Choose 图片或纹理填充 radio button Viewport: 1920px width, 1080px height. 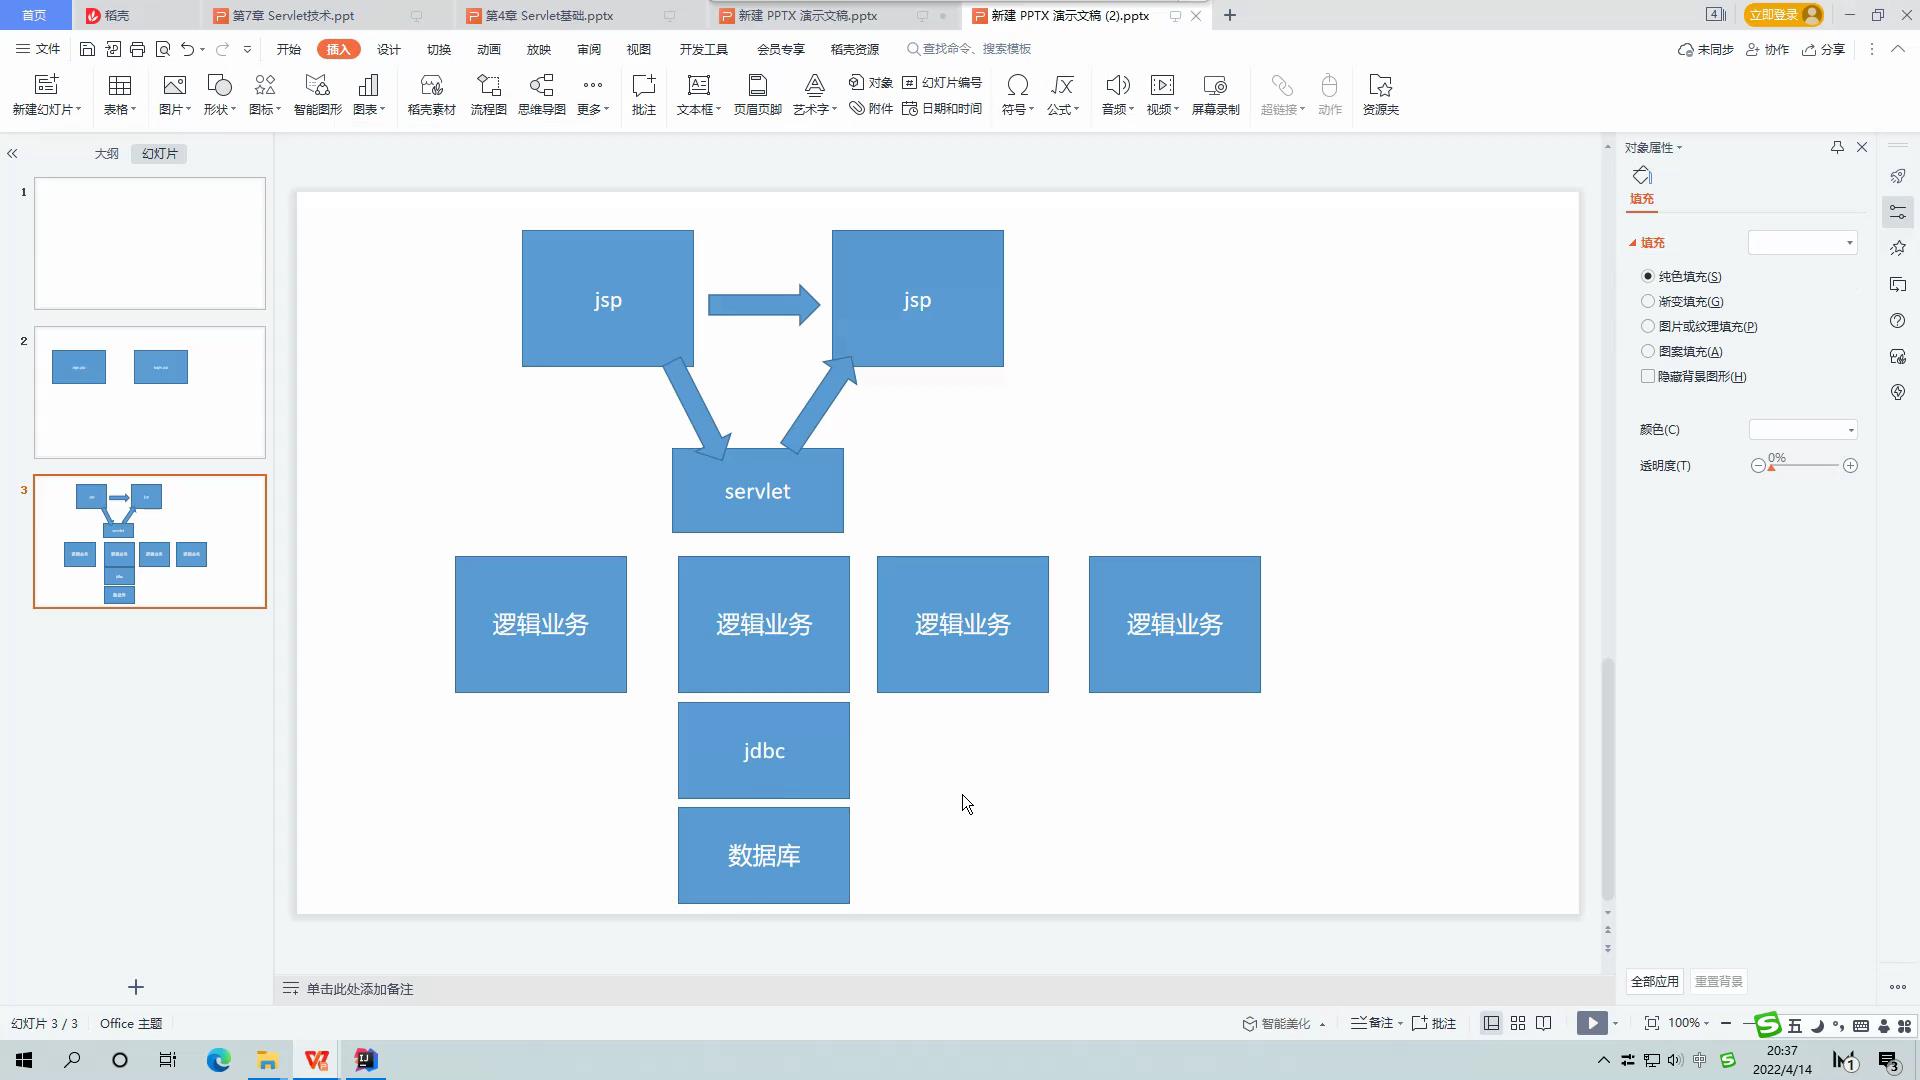point(1648,326)
